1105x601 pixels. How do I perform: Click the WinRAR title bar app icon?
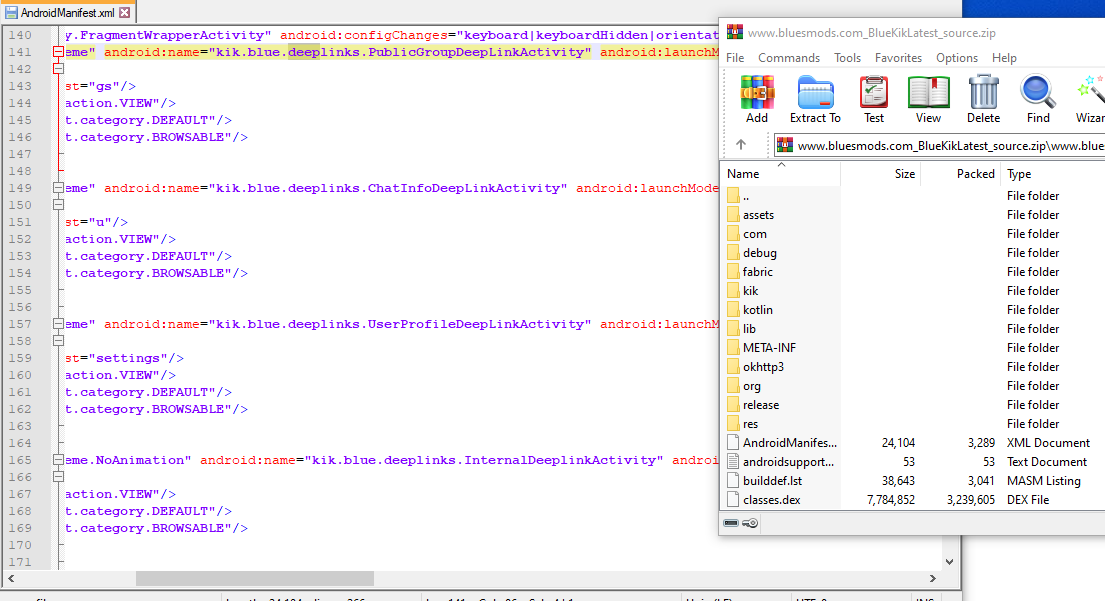pyautogui.click(x=735, y=32)
